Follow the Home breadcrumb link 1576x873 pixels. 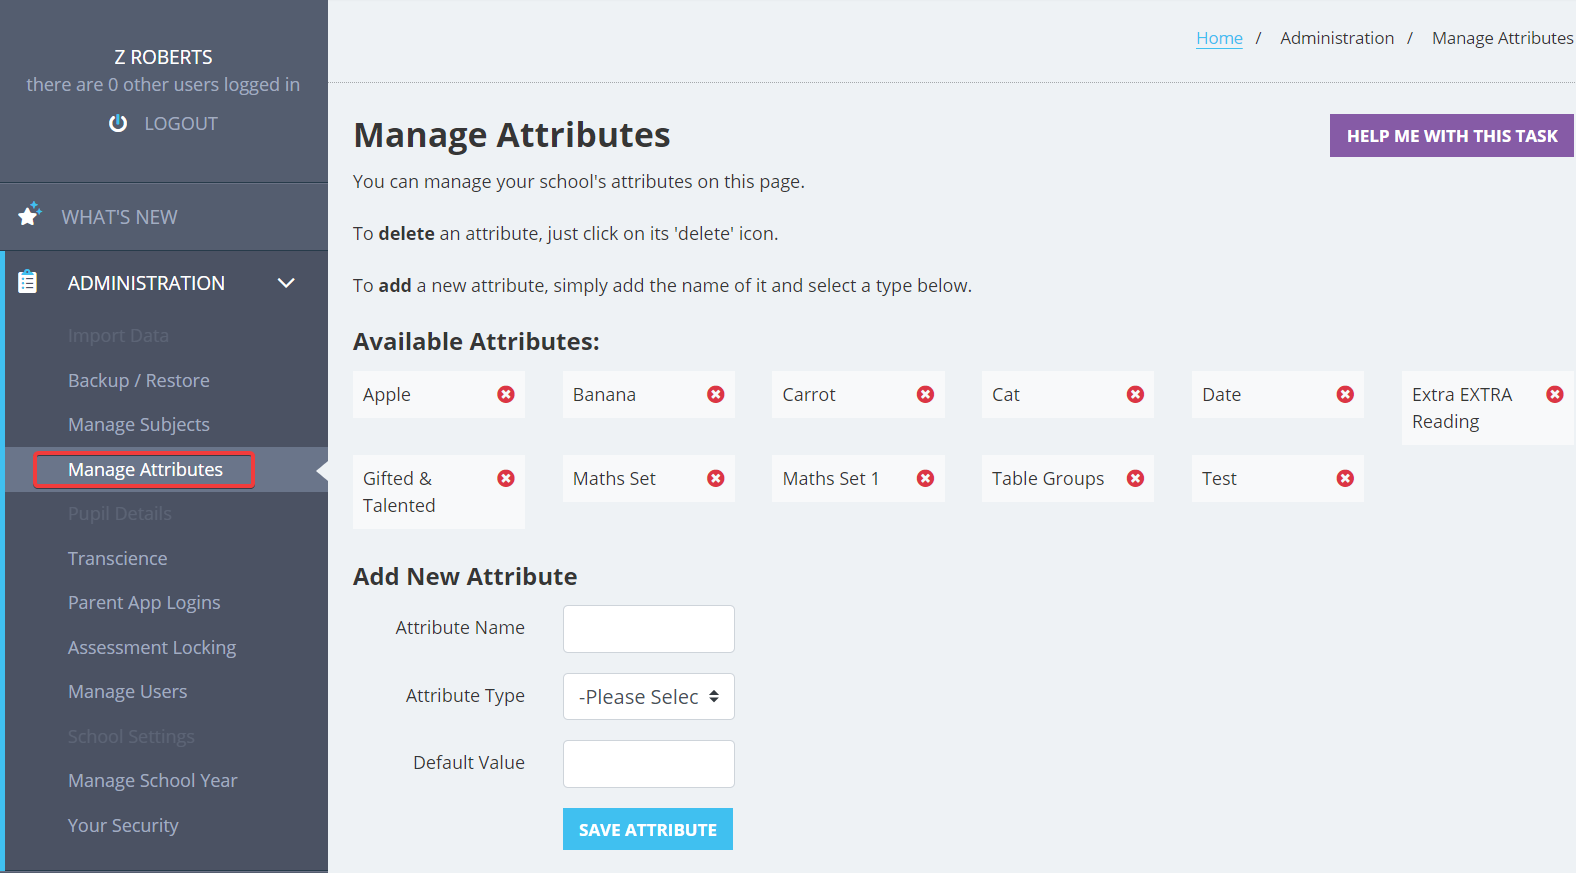(x=1219, y=38)
